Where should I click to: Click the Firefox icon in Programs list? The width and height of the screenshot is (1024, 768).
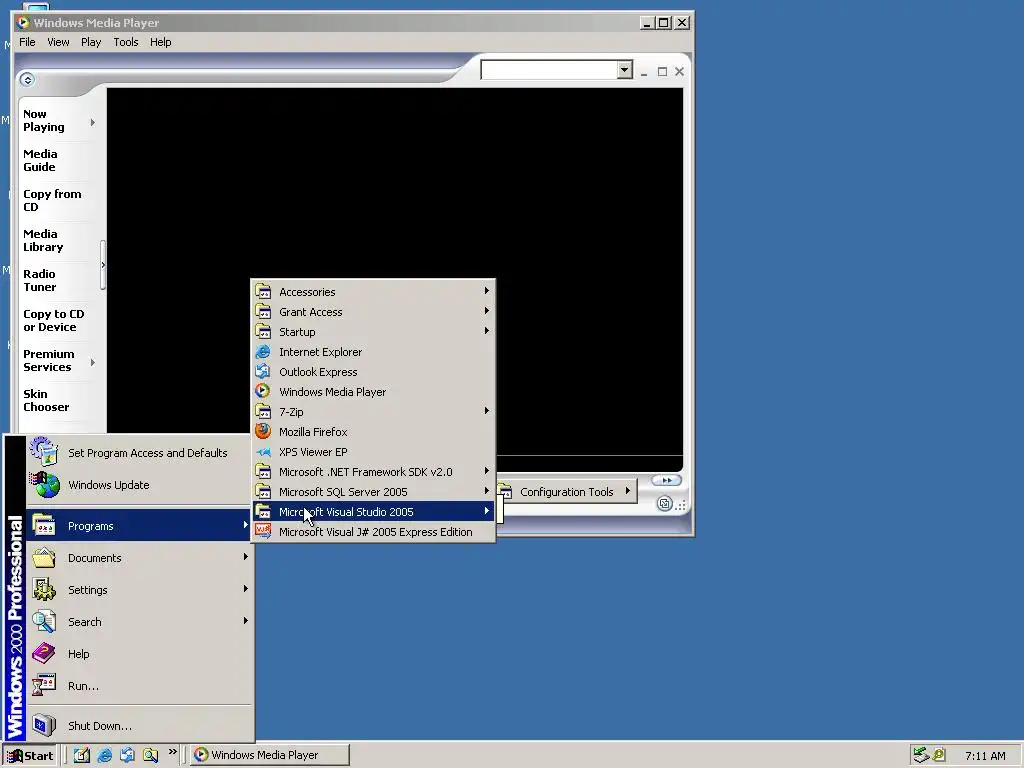coord(263,431)
